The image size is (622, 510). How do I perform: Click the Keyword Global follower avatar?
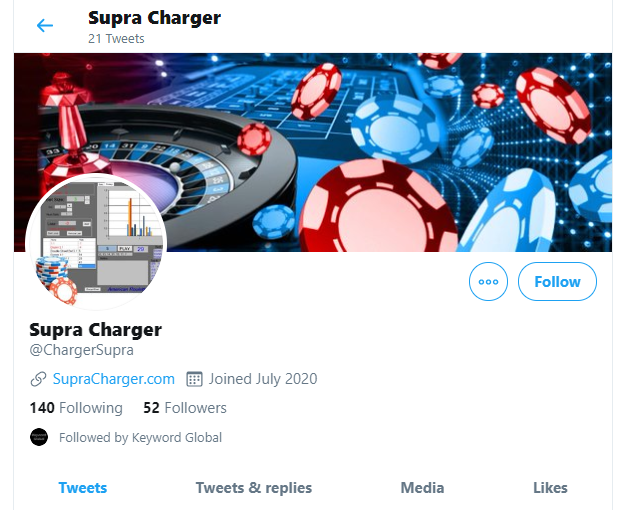pos(39,437)
